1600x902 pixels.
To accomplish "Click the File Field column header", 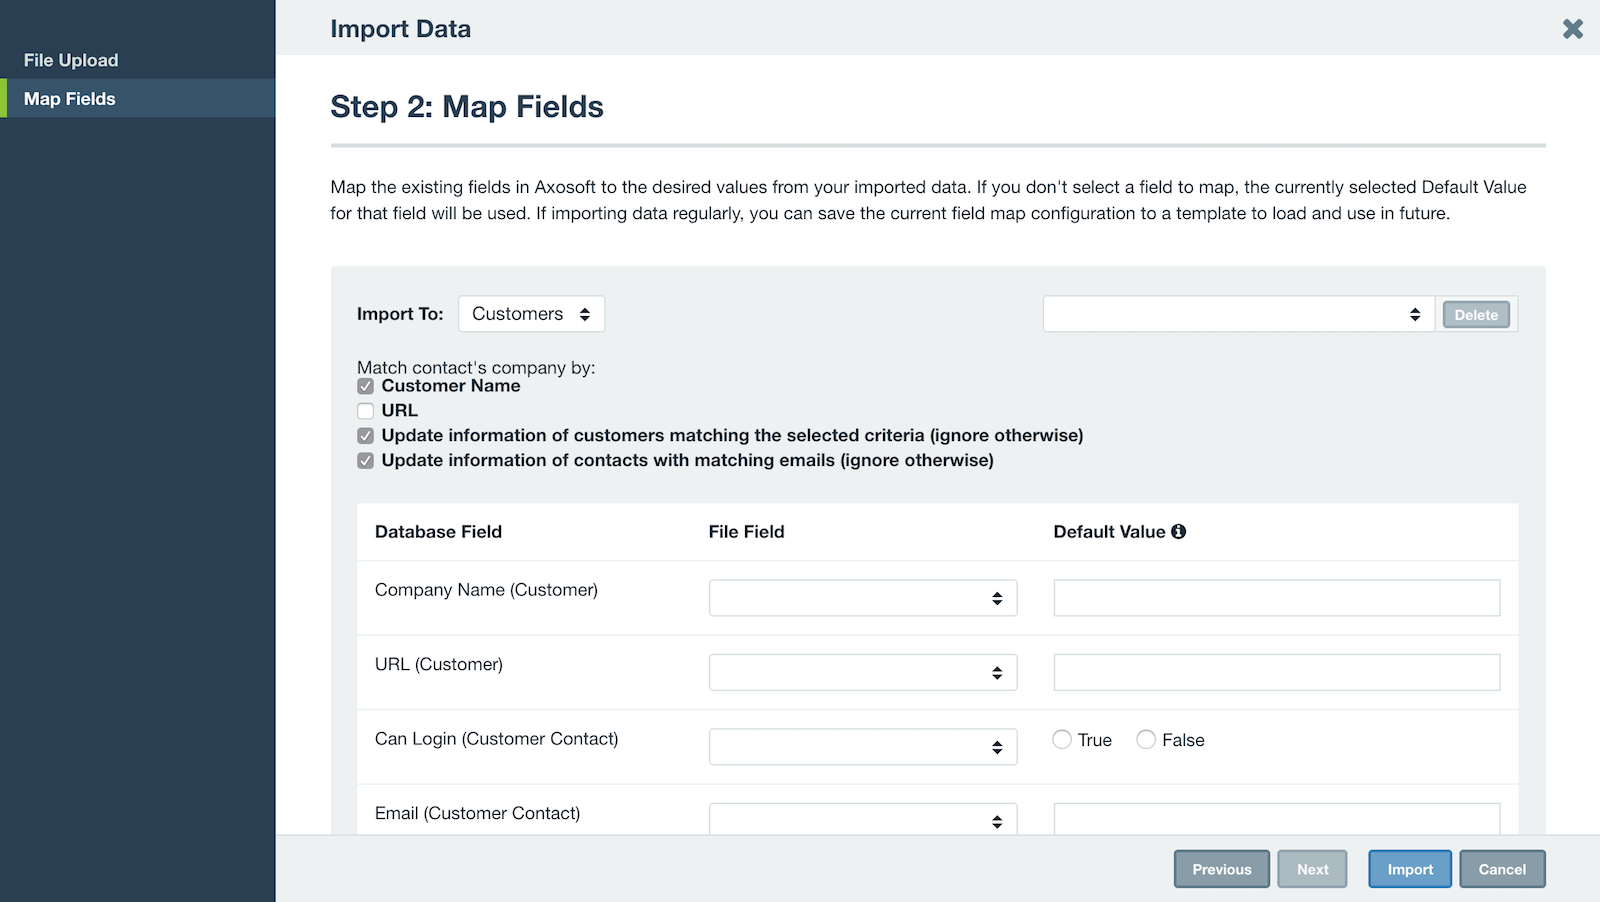I will (x=746, y=532).
